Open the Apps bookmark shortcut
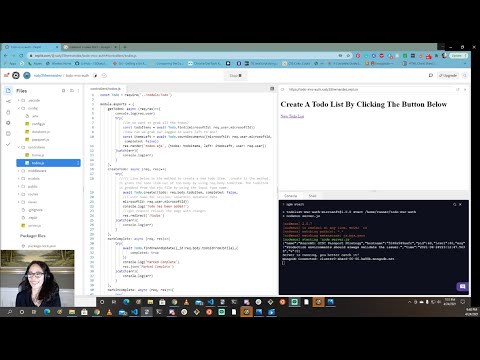The width and height of the screenshot is (480, 360). (10, 63)
